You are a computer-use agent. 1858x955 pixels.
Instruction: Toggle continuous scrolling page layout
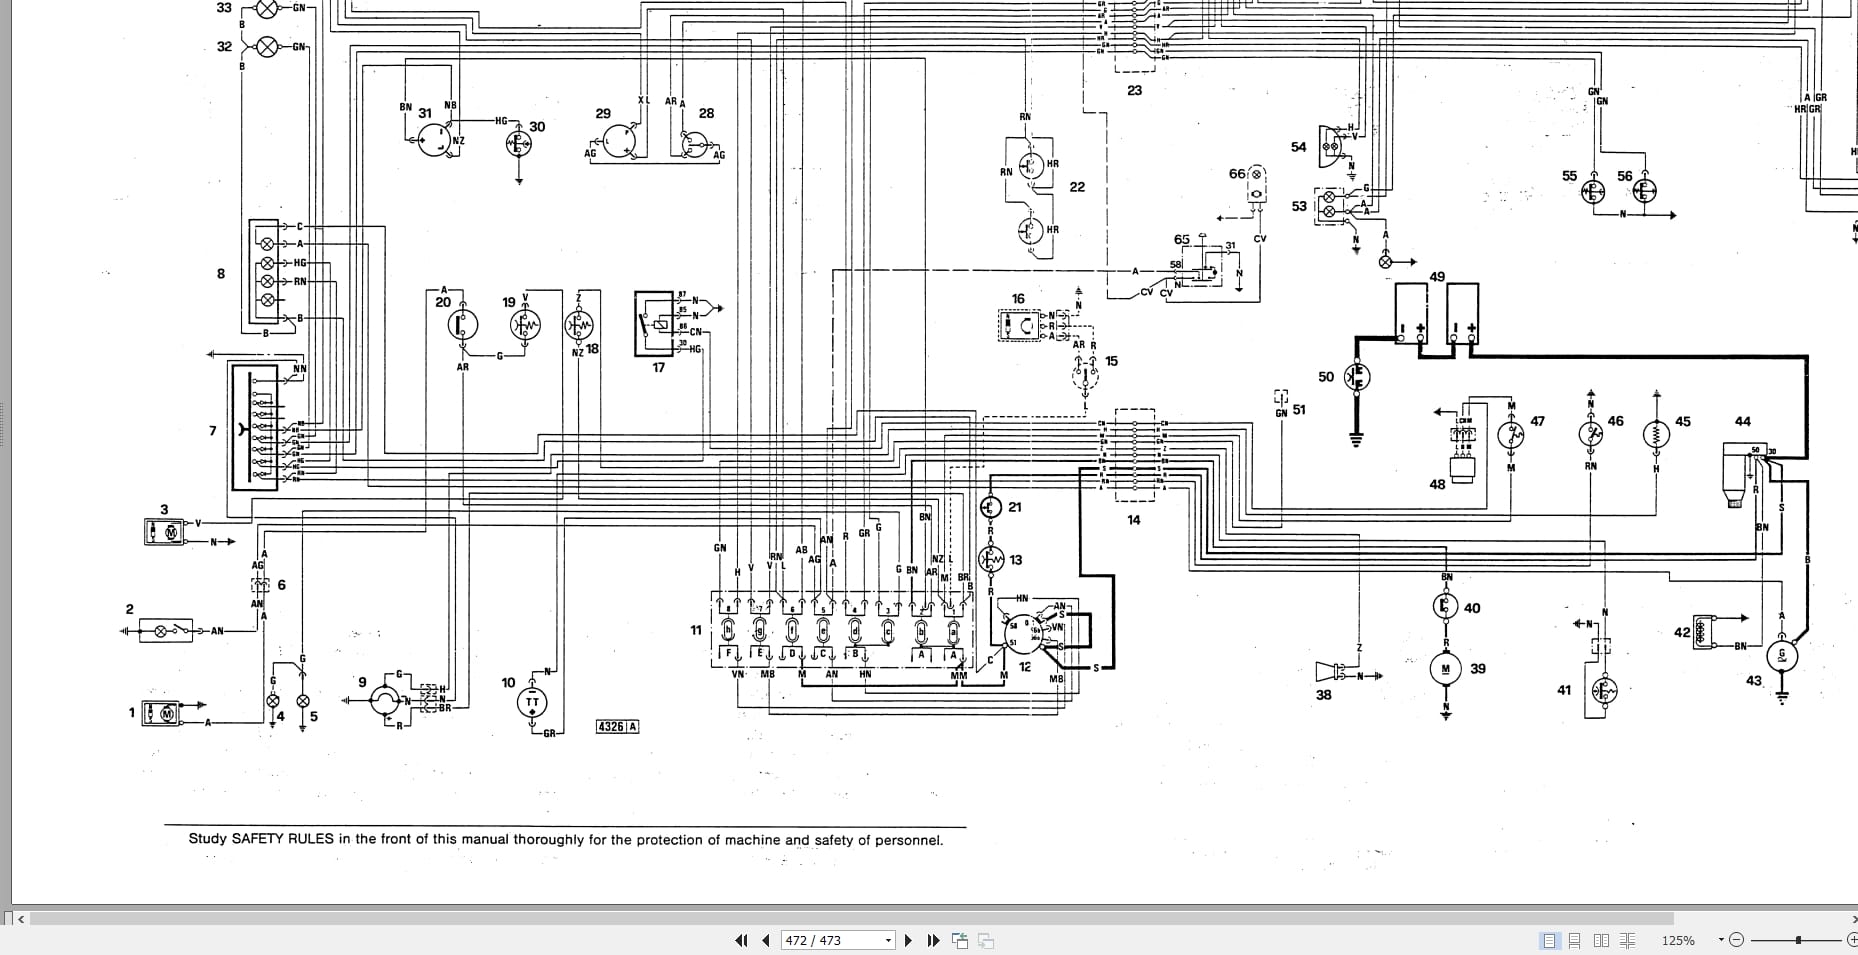[1574, 940]
